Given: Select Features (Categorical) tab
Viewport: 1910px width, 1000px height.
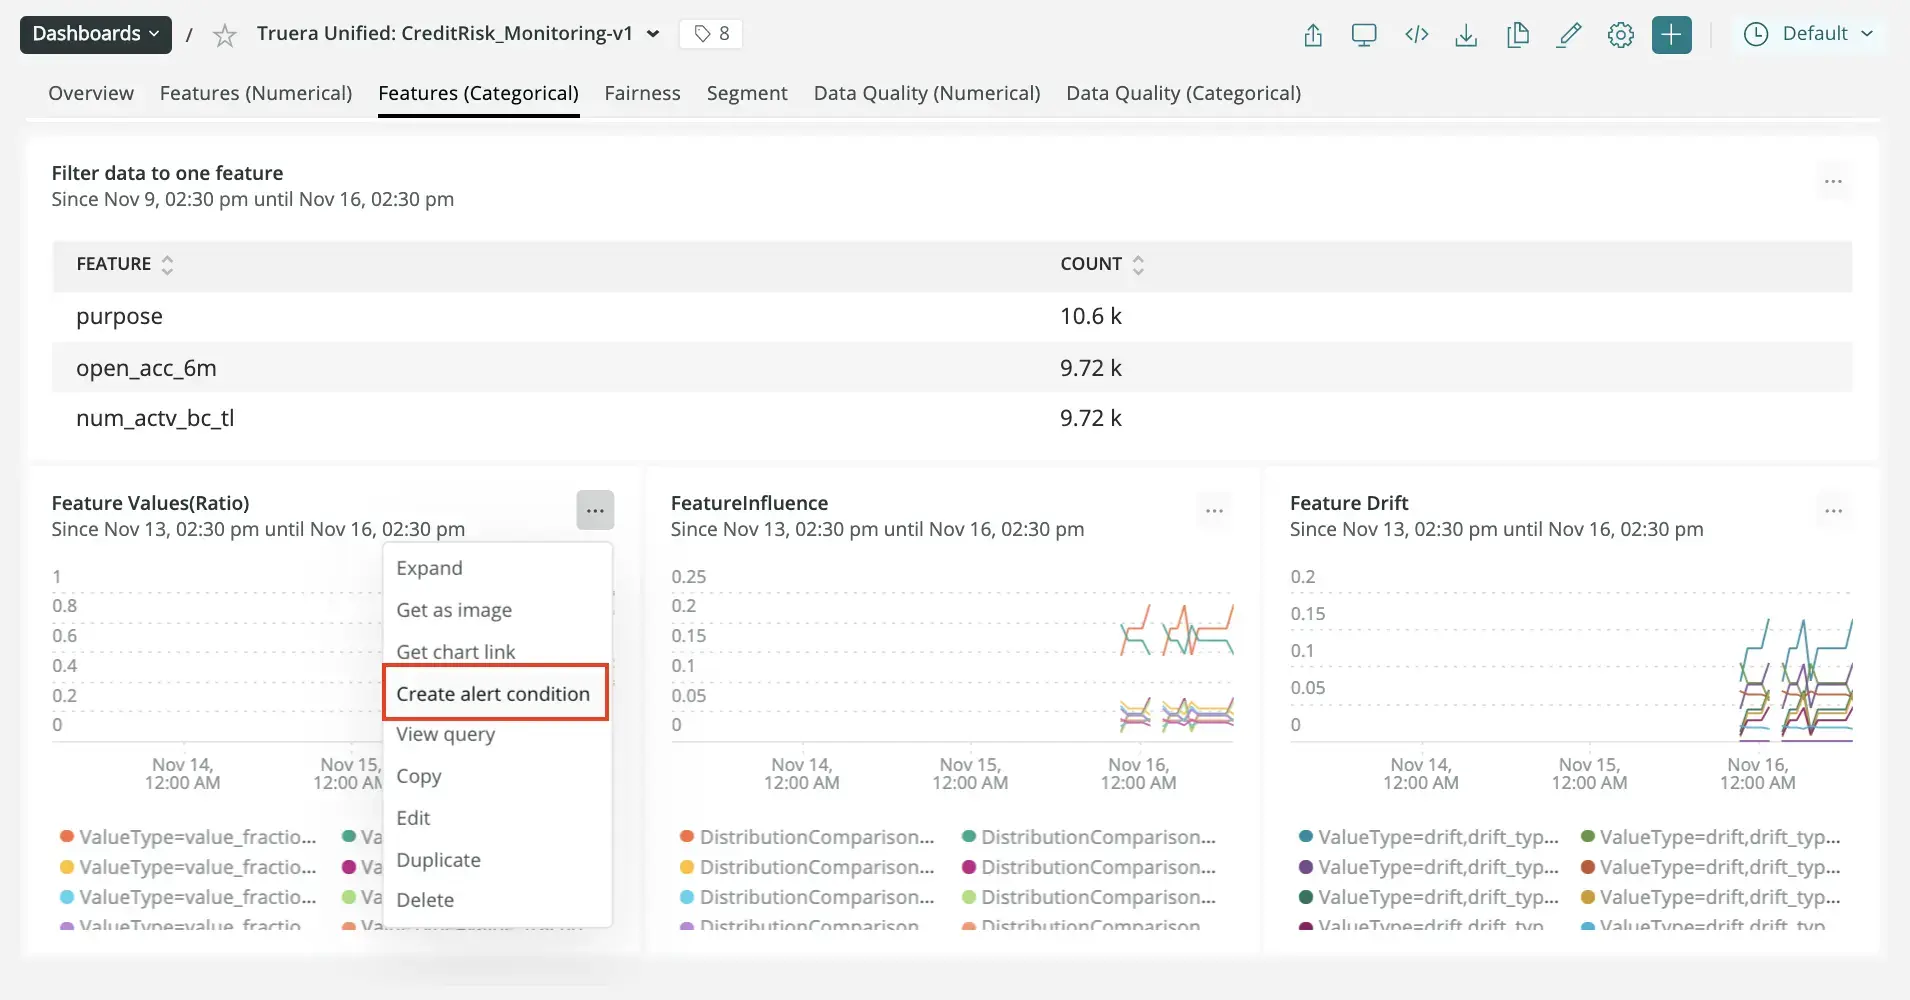Looking at the screenshot, I should [478, 93].
